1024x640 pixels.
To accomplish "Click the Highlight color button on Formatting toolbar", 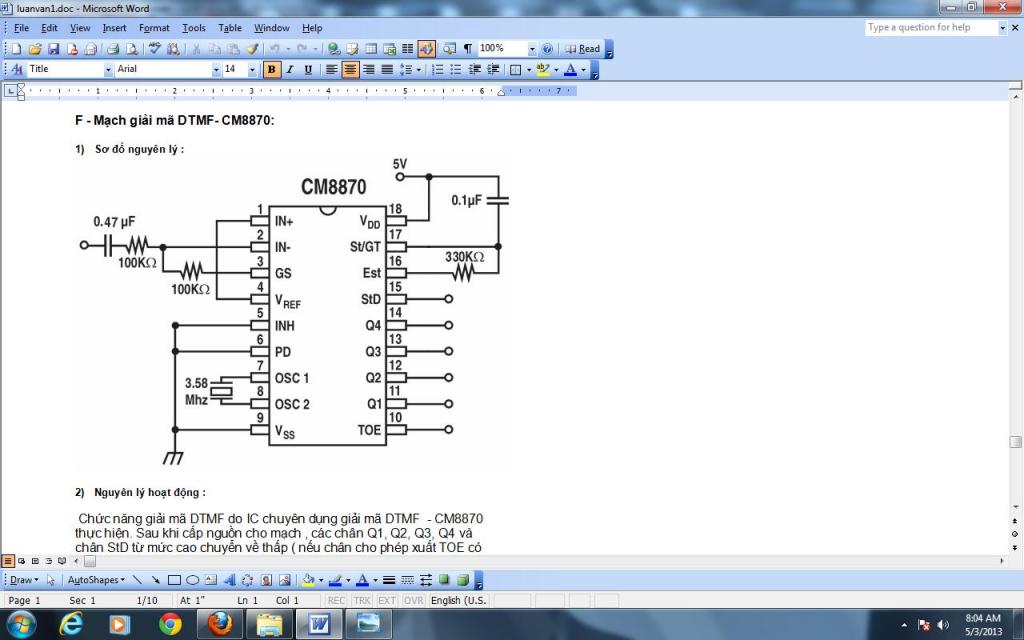I will (542, 70).
